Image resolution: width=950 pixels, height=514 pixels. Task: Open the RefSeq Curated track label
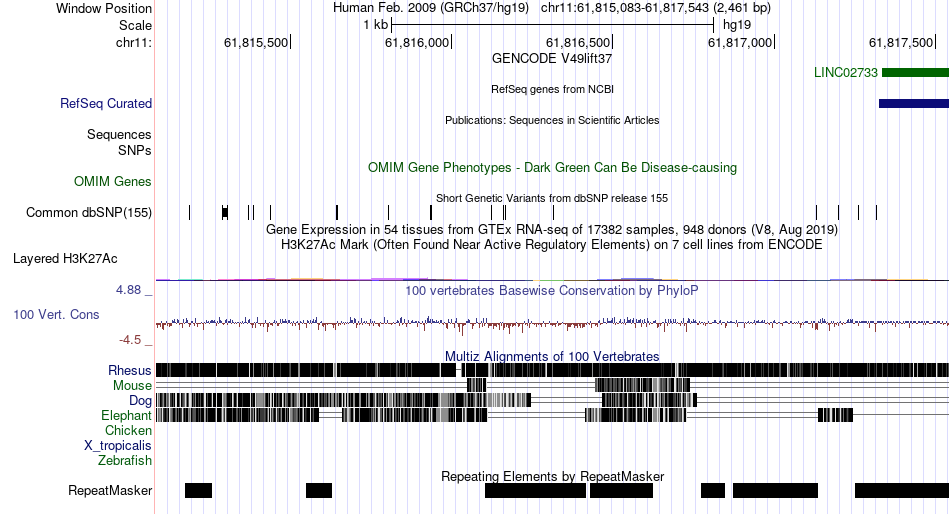(106, 104)
